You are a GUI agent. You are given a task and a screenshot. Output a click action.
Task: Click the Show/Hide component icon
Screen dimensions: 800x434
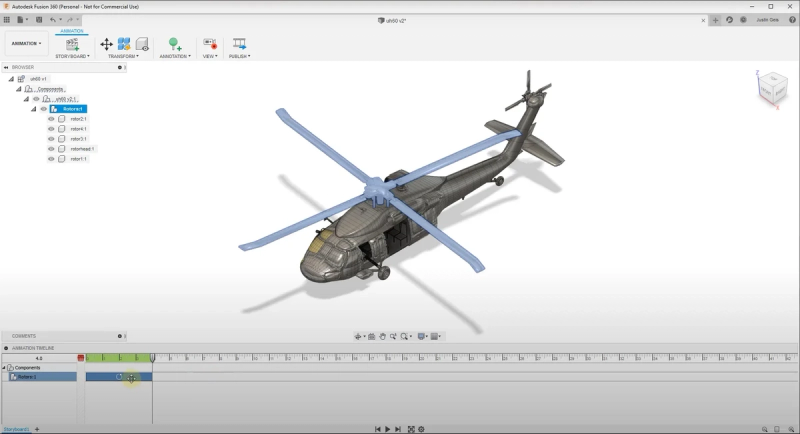tap(142, 44)
